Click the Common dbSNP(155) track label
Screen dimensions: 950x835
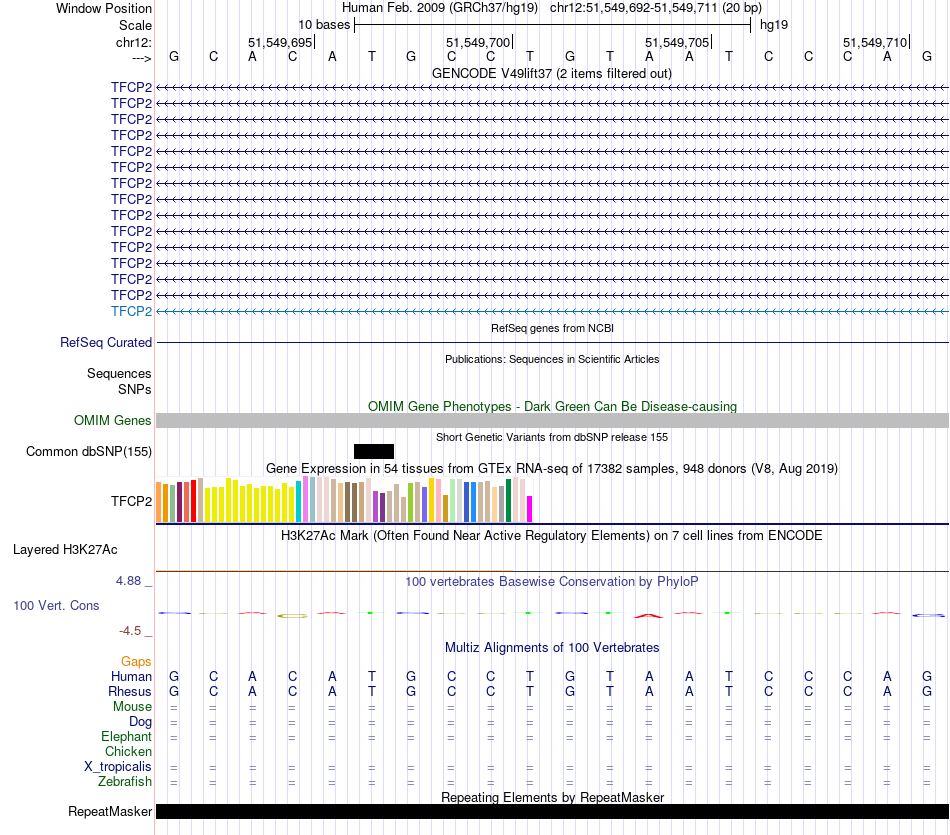coord(89,451)
